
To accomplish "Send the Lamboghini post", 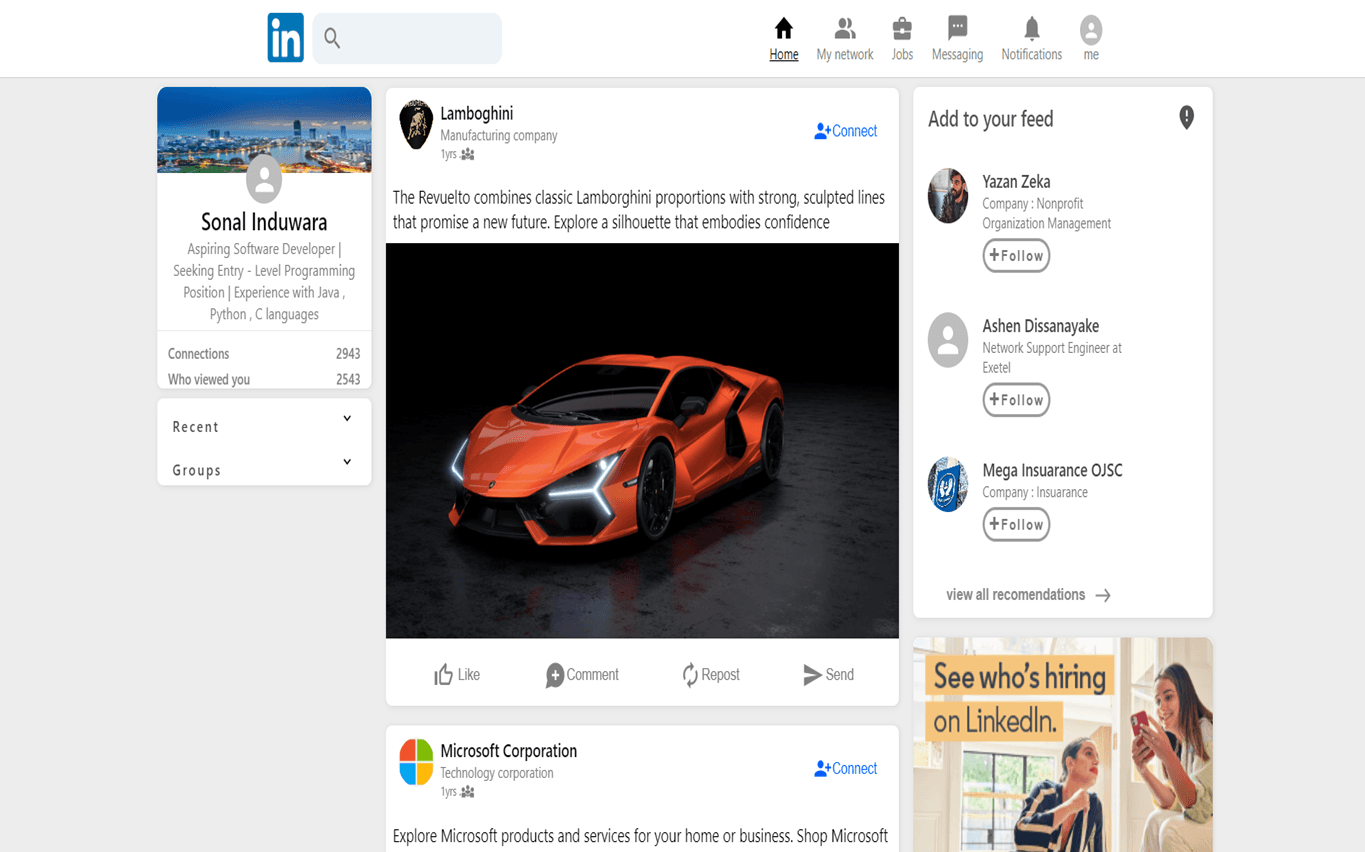I will [x=828, y=675].
